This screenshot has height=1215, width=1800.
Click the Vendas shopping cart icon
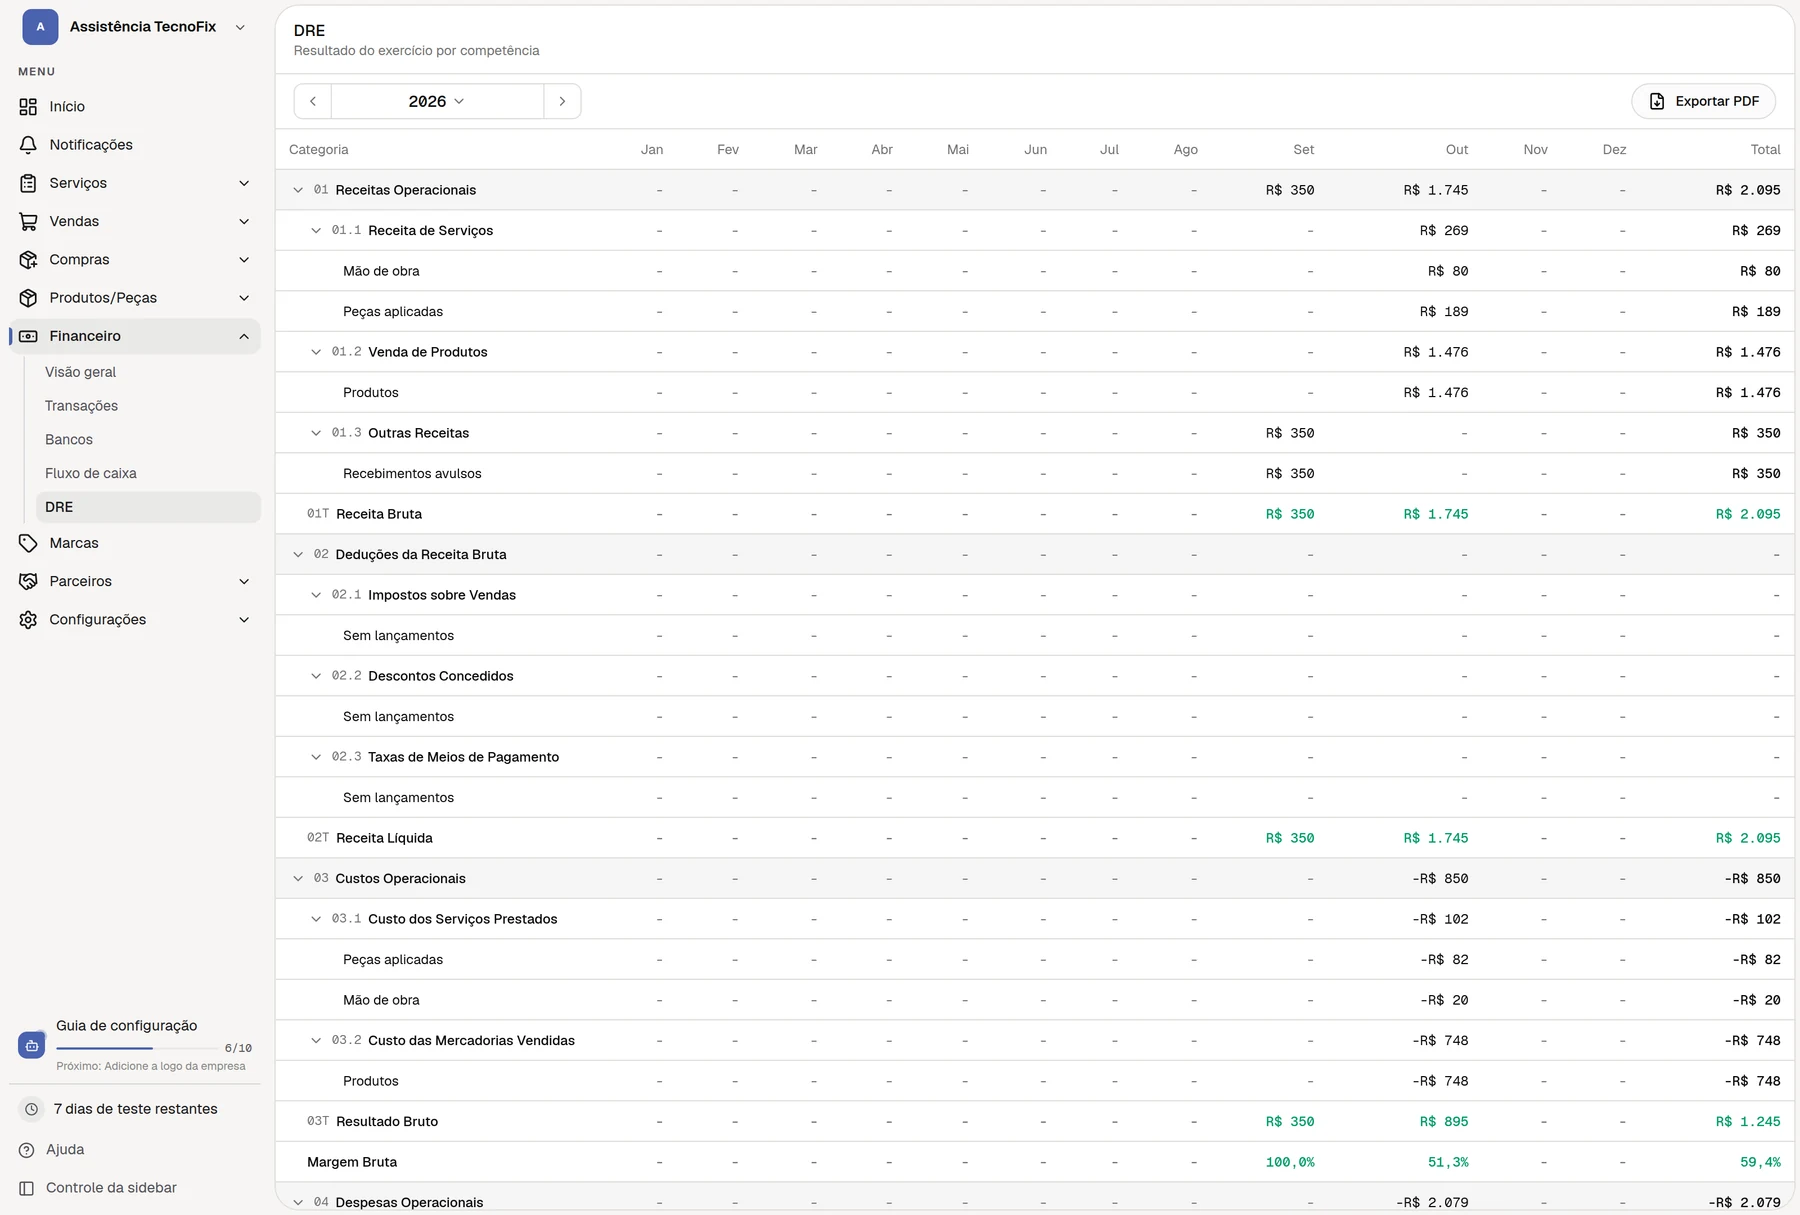(28, 221)
